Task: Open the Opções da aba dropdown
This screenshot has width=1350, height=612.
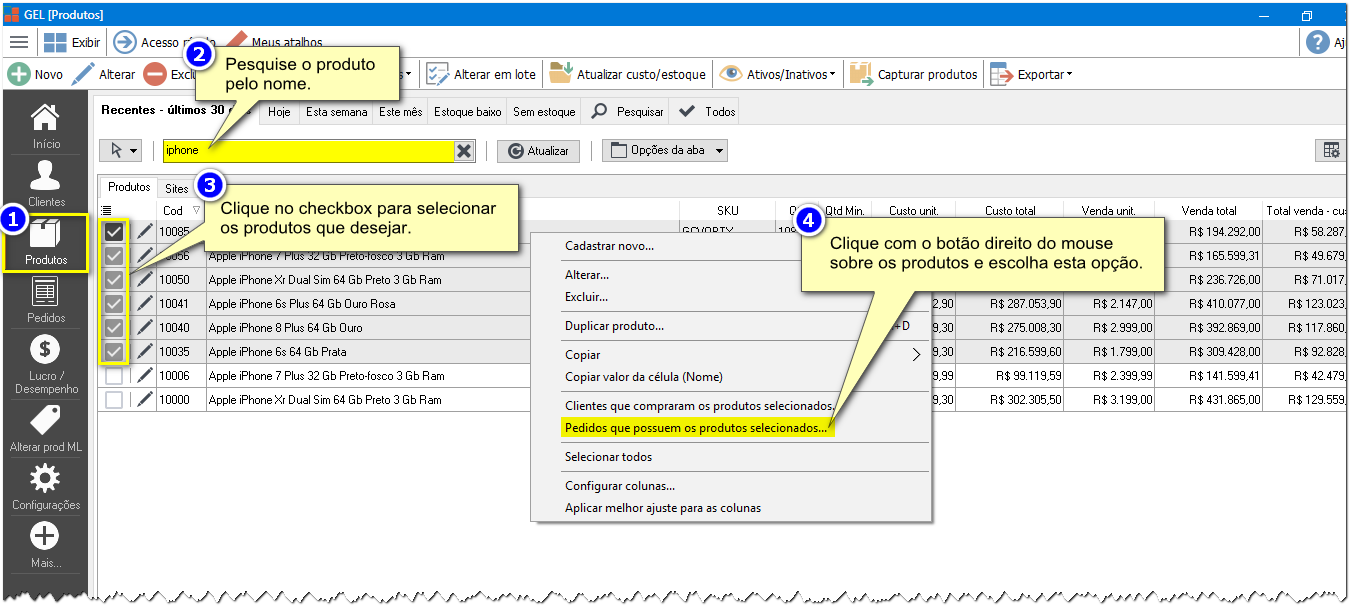Action: (x=665, y=150)
